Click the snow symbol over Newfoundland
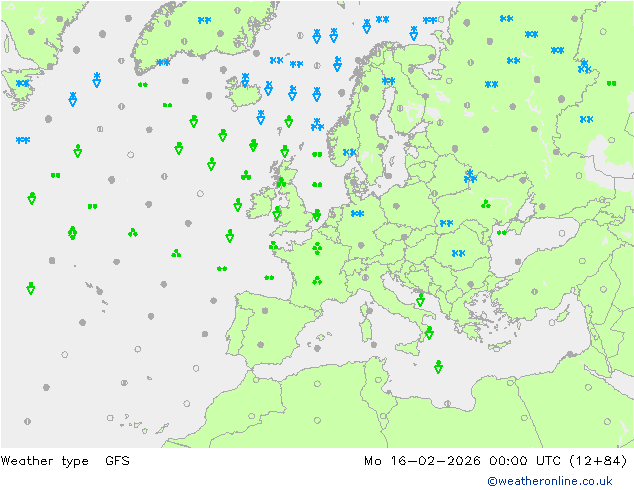 (x=23, y=83)
